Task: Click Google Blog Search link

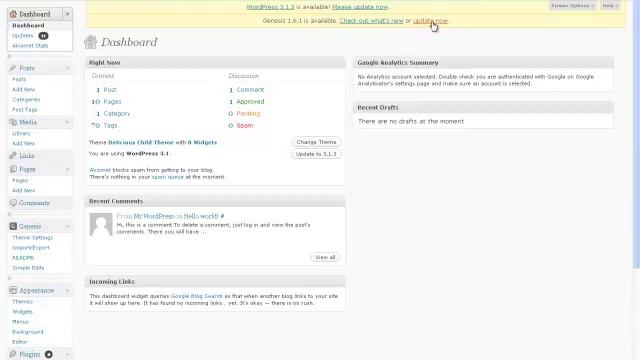Action: [197, 296]
